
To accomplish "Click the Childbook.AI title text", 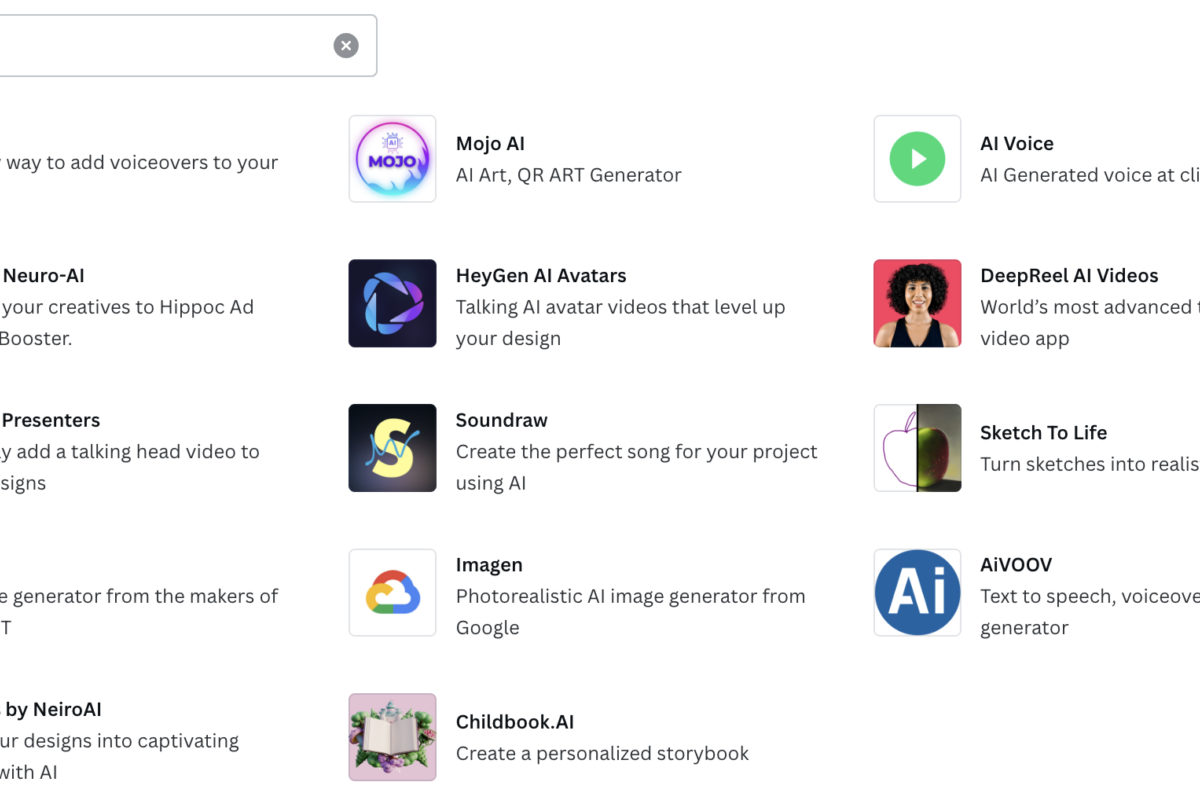I will 515,722.
